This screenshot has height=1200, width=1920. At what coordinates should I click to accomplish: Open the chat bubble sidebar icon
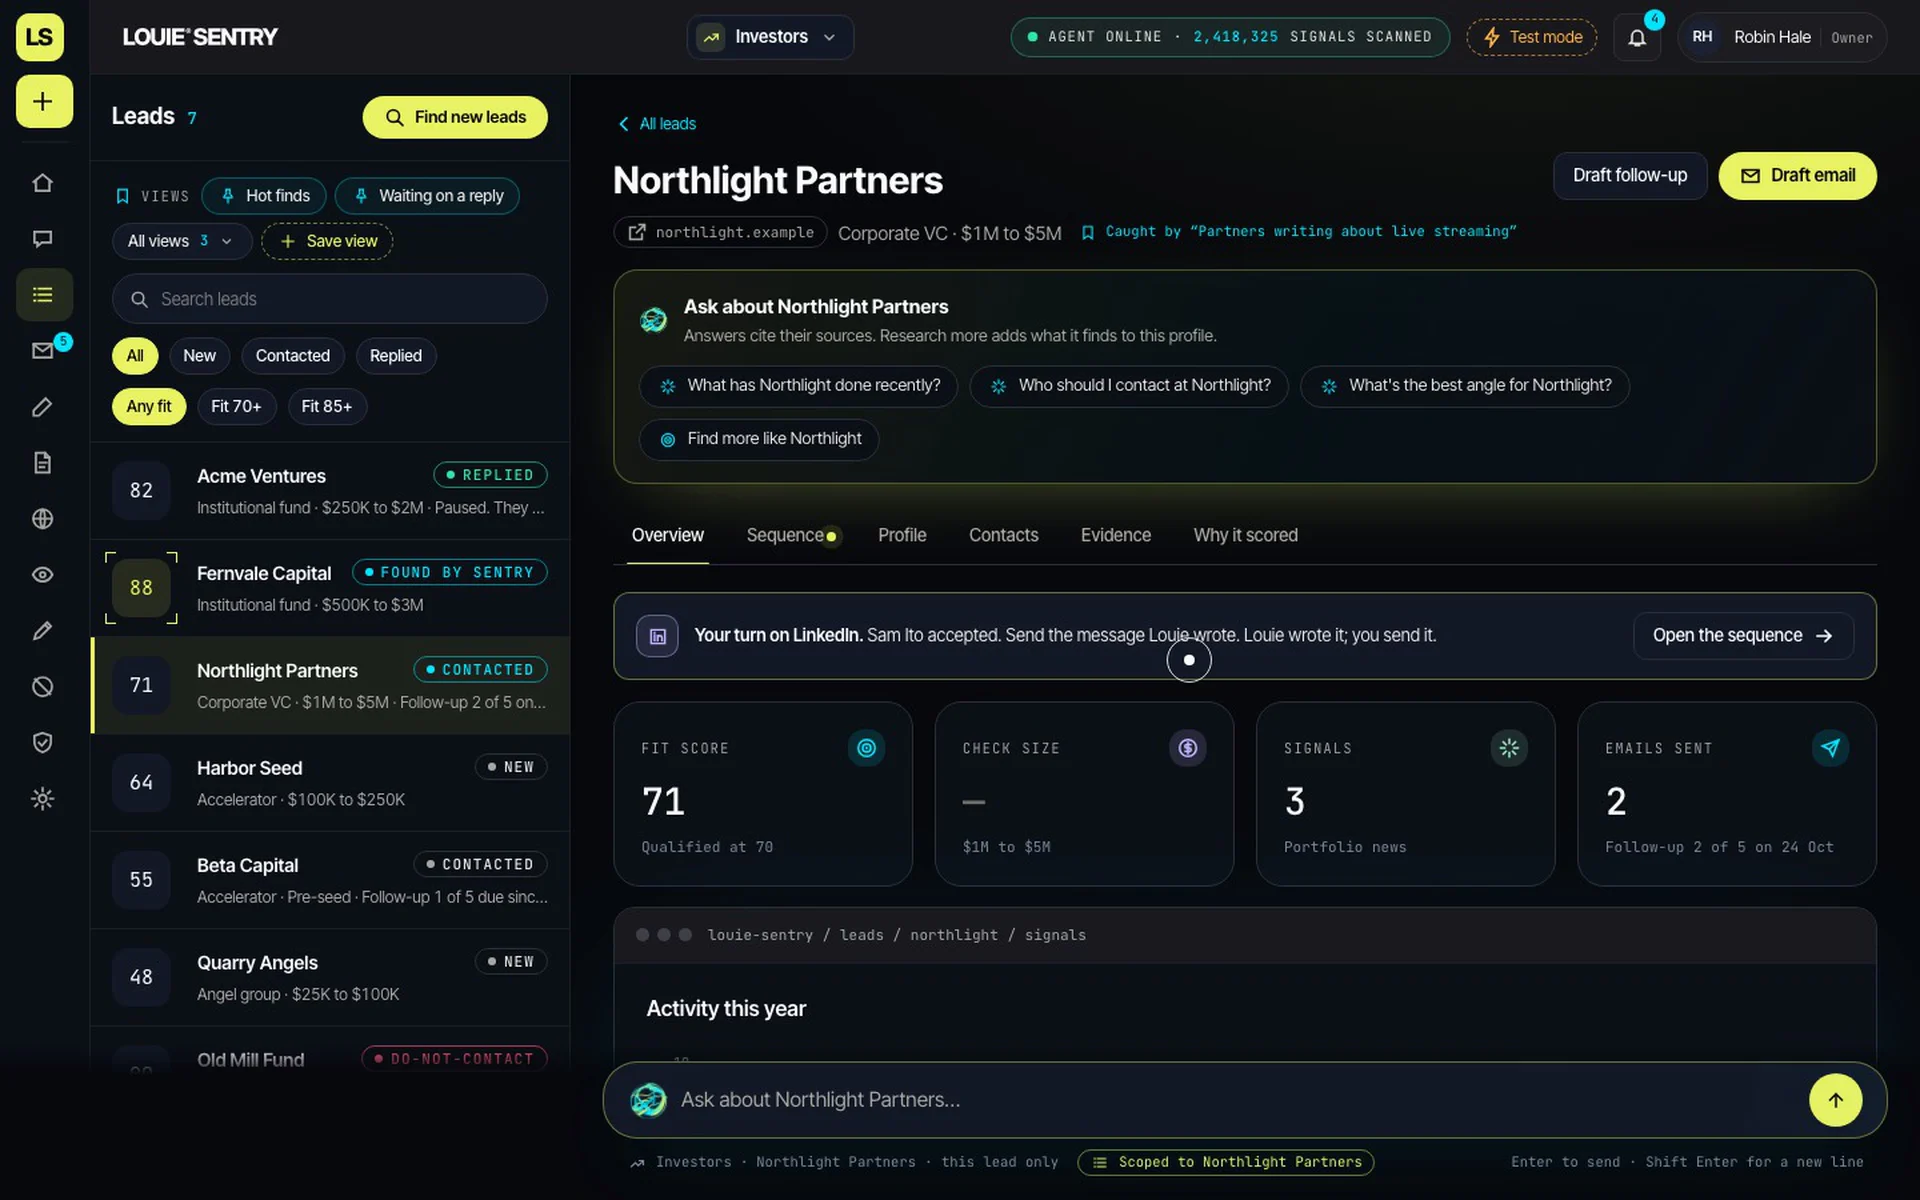(x=42, y=239)
